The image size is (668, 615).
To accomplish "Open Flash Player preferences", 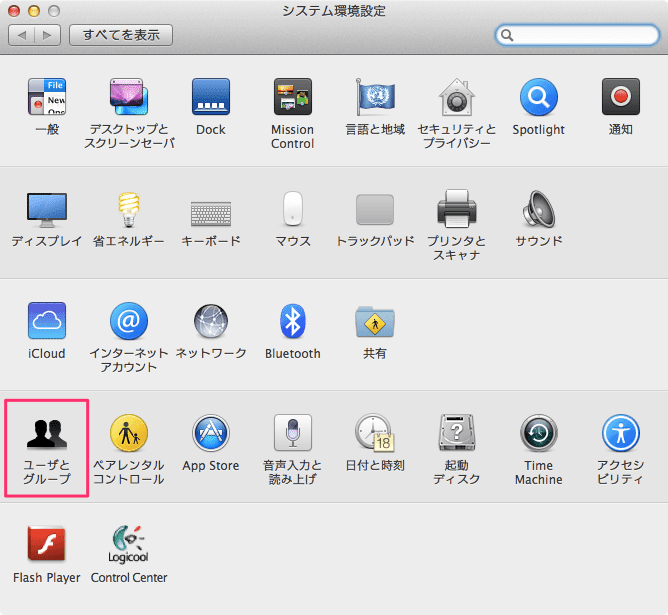I will click(47, 544).
